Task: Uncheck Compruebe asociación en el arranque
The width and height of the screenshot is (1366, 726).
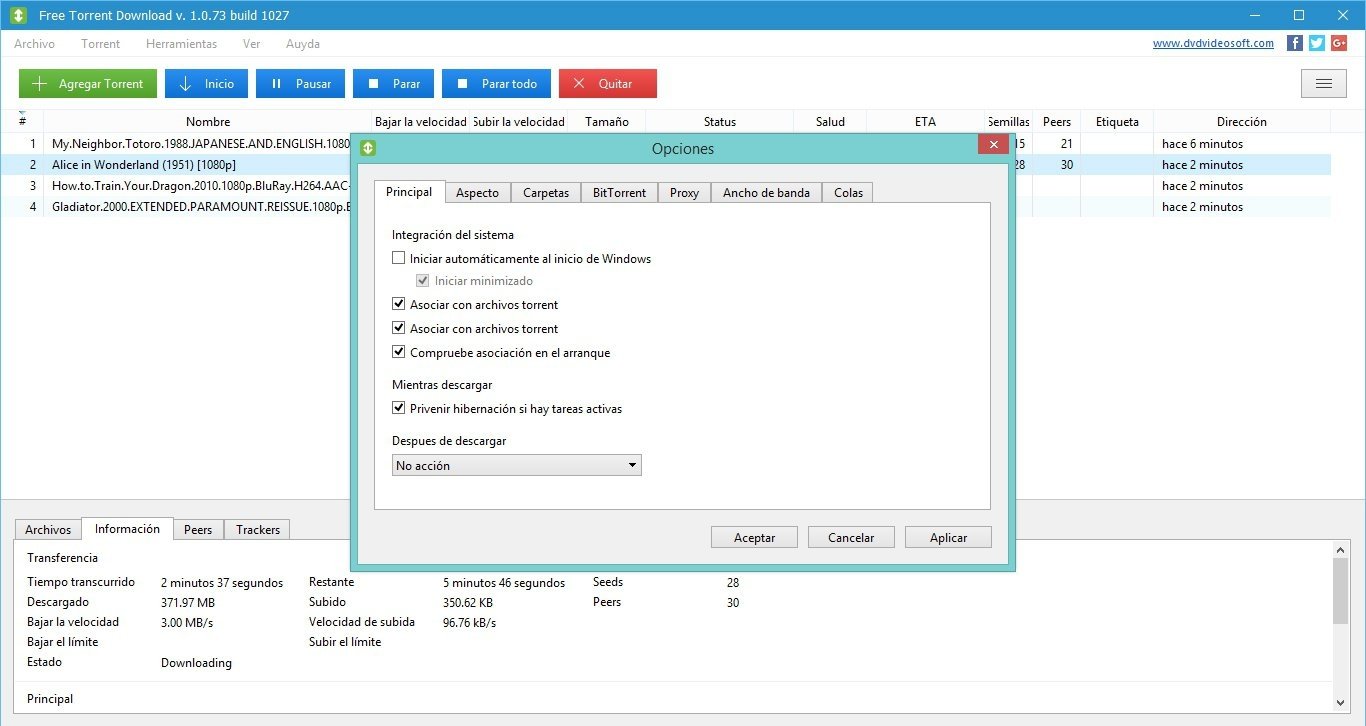Action: [399, 353]
